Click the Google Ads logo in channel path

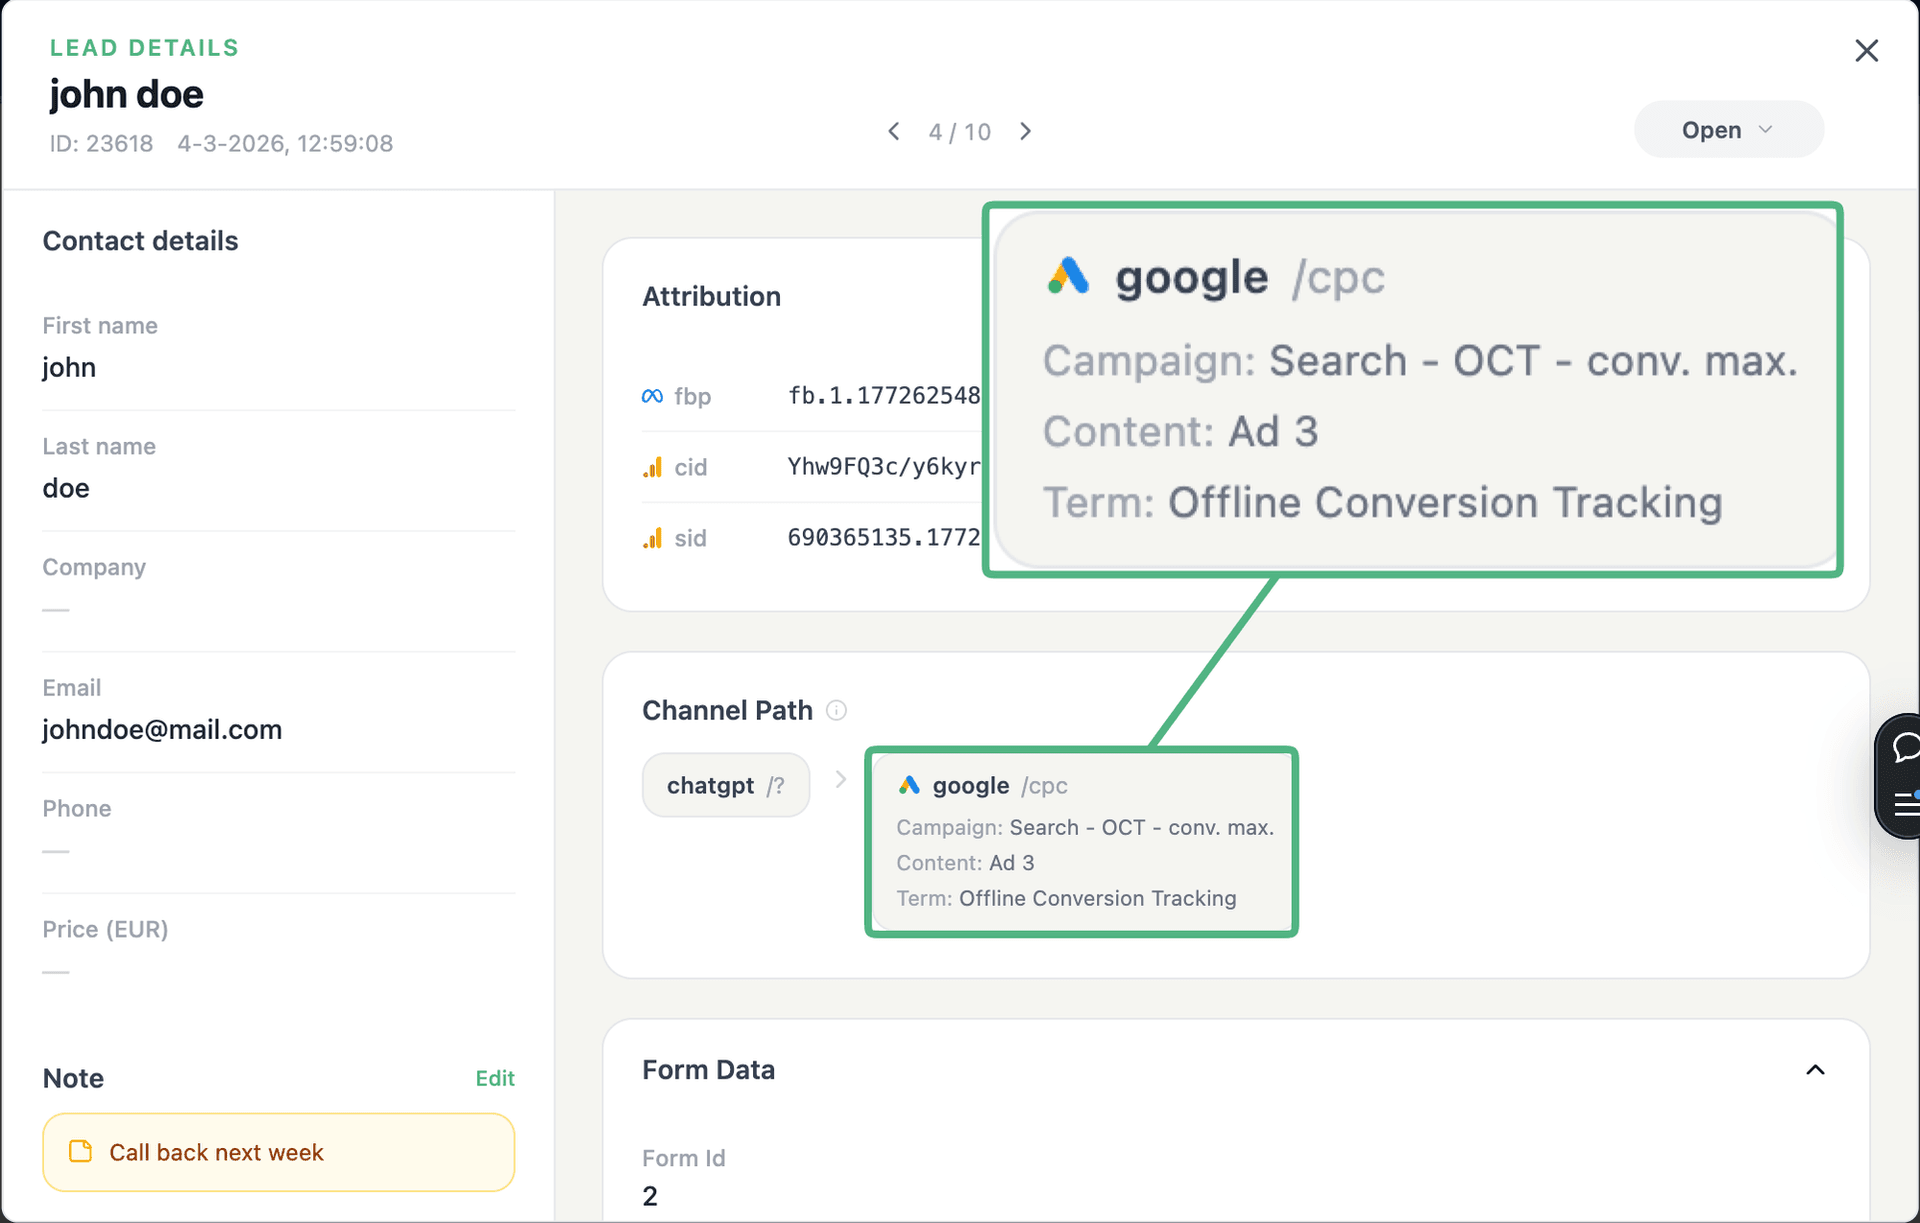pyautogui.click(x=908, y=785)
